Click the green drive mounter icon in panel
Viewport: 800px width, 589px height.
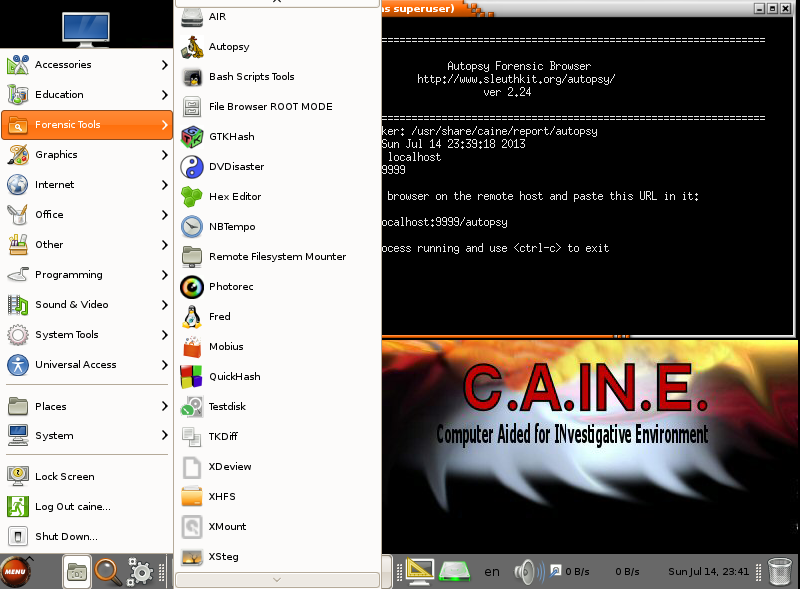455,572
